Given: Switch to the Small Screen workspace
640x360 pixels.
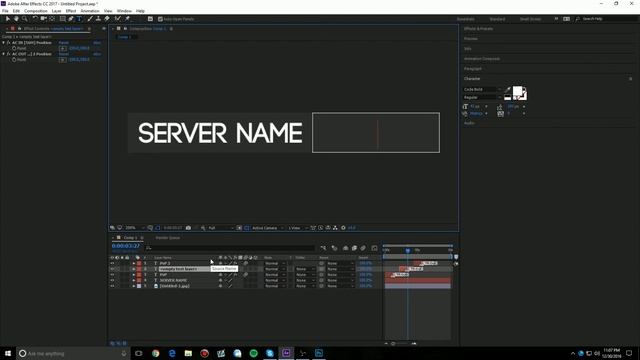Looking at the screenshot, I should [x=530, y=19].
